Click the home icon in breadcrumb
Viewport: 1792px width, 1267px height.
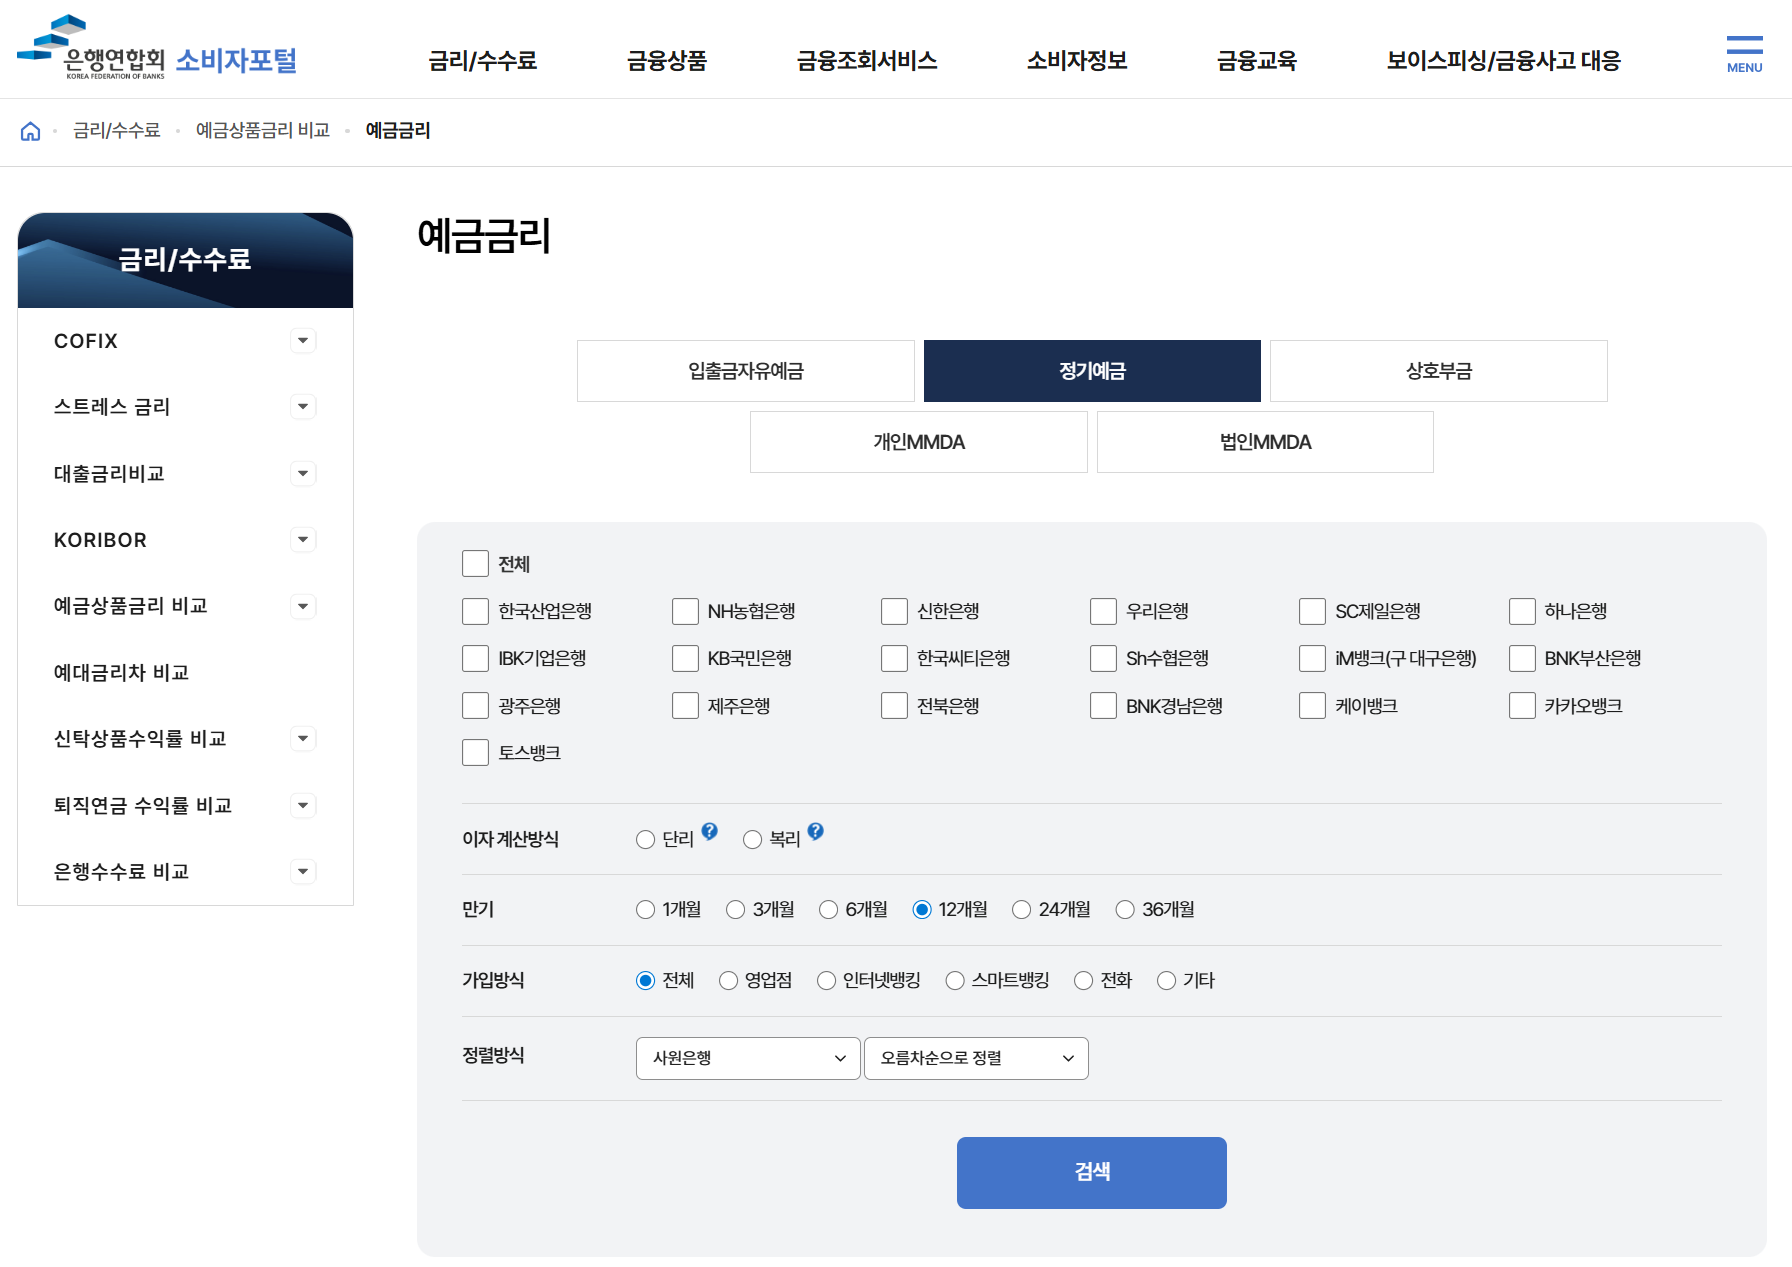tap(31, 131)
